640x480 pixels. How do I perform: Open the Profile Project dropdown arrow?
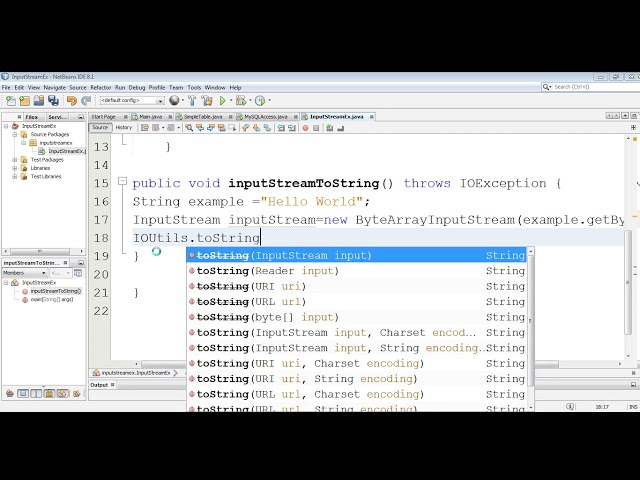tap(269, 100)
